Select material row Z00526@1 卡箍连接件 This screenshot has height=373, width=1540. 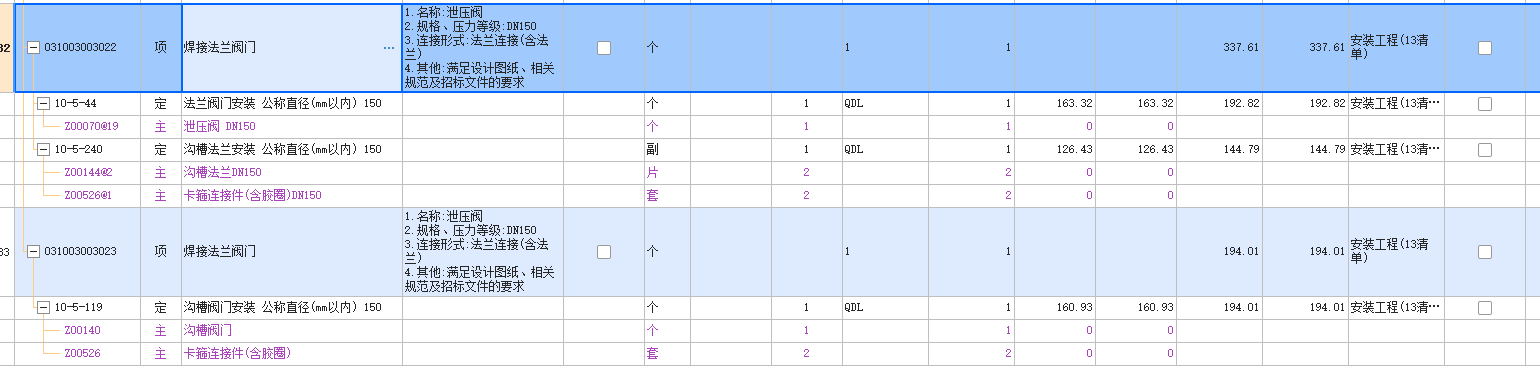770,195
